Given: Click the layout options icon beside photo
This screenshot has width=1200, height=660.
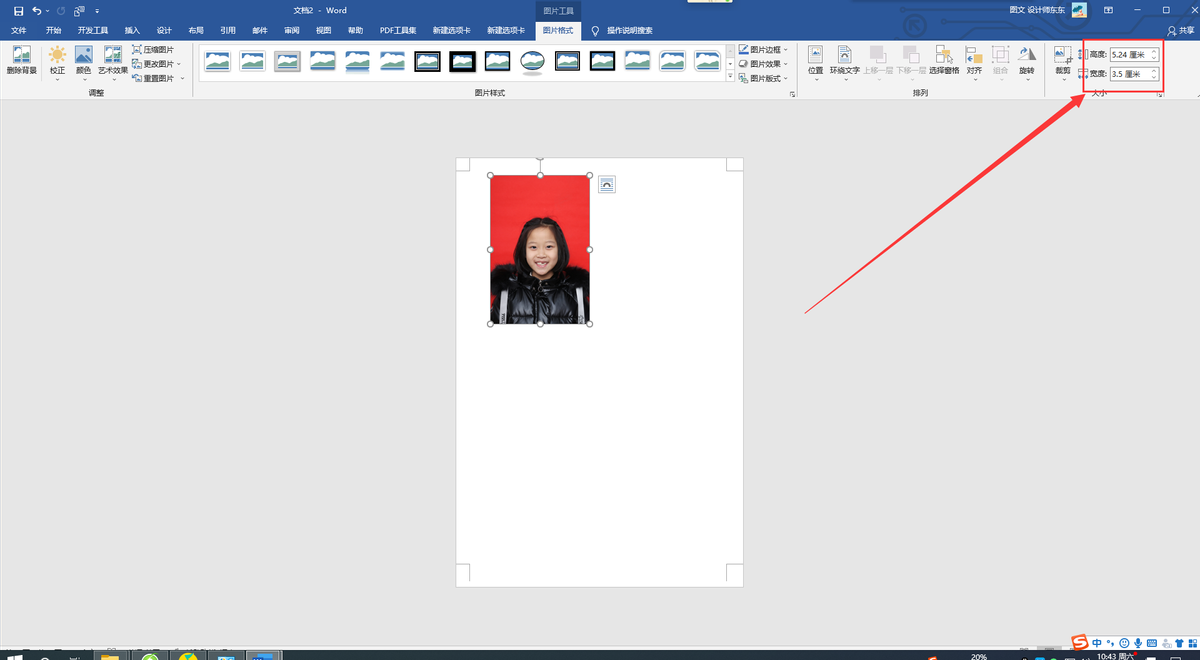Looking at the screenshot, I should [x=607, y=184].
